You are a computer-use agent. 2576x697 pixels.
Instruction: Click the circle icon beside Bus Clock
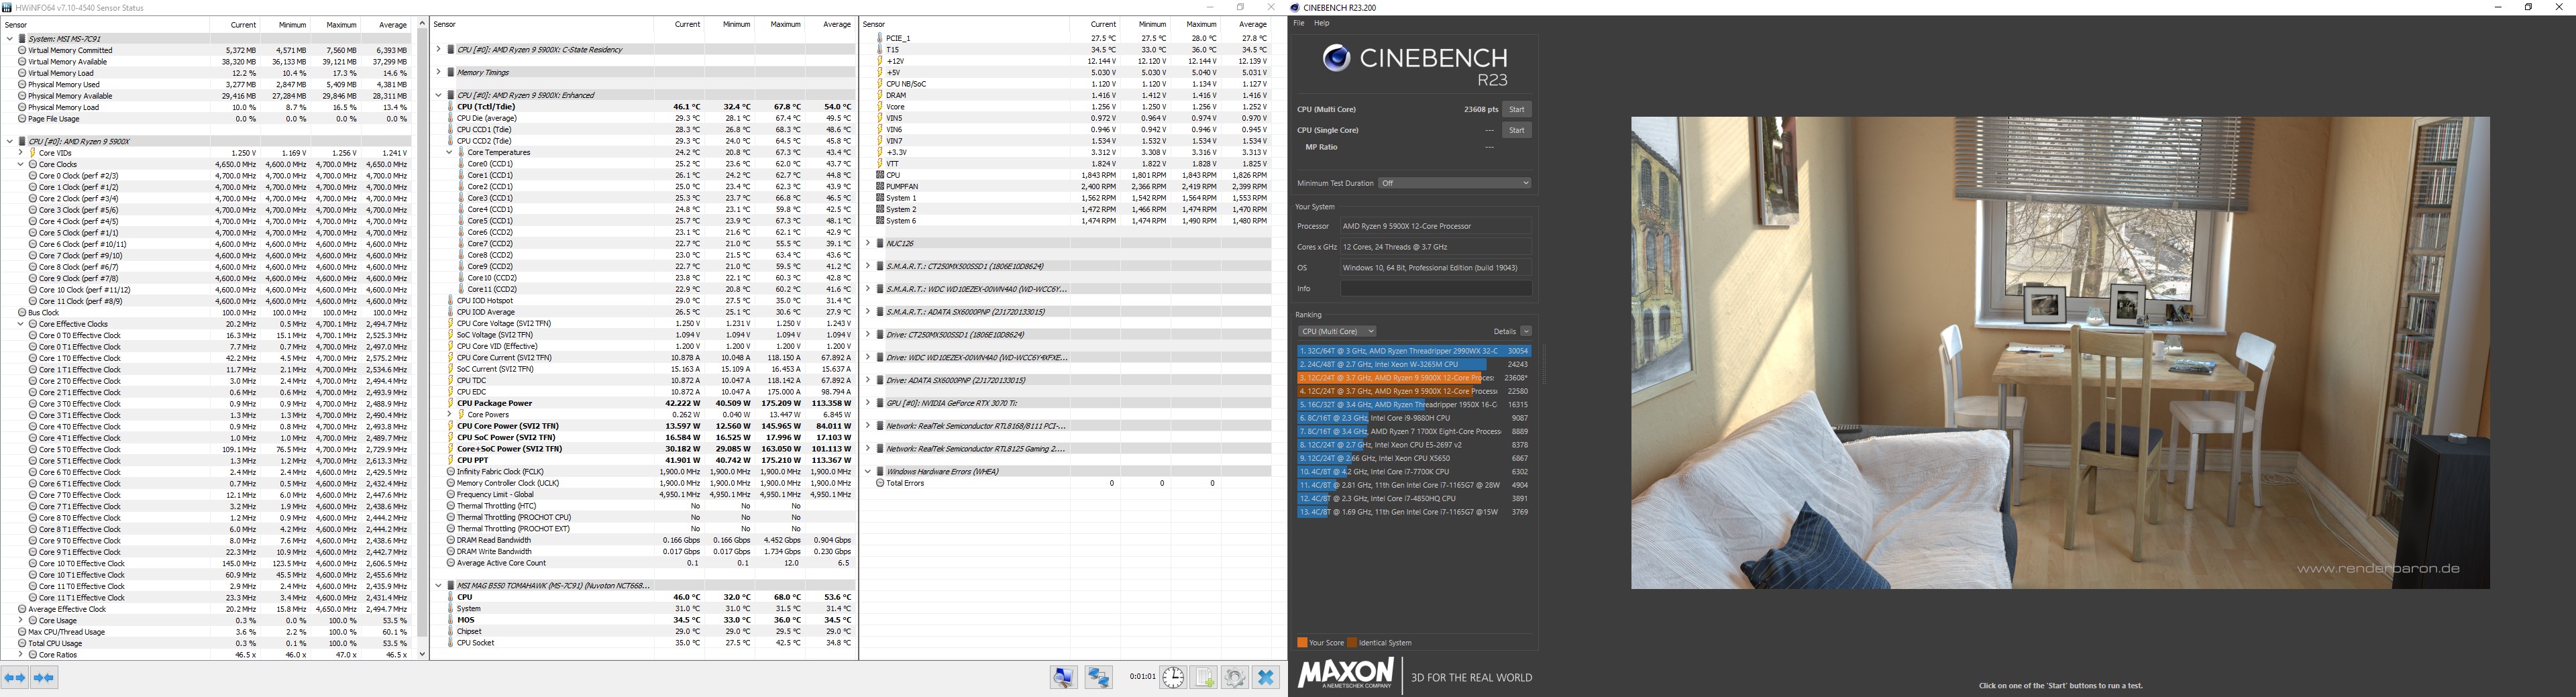pyautogui.click(x=22, y=313)
